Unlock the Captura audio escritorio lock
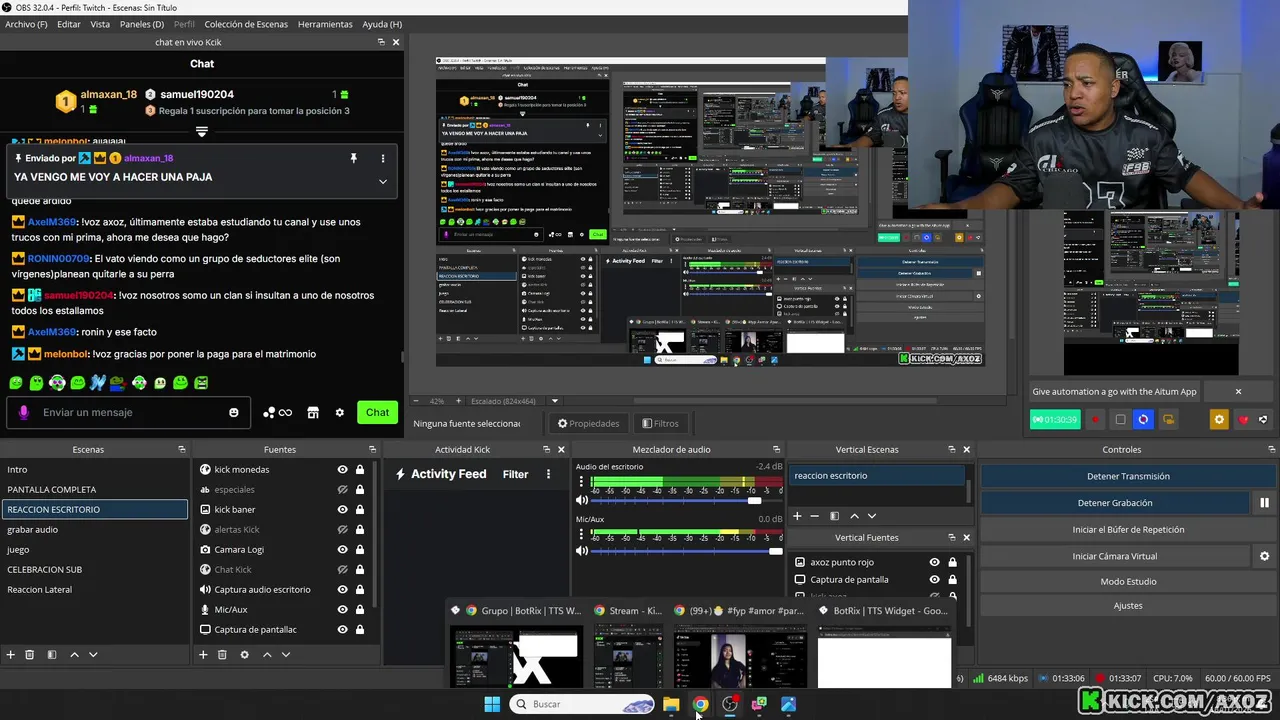This screenshot has height=720, width=1280. [x=360, y=590]
